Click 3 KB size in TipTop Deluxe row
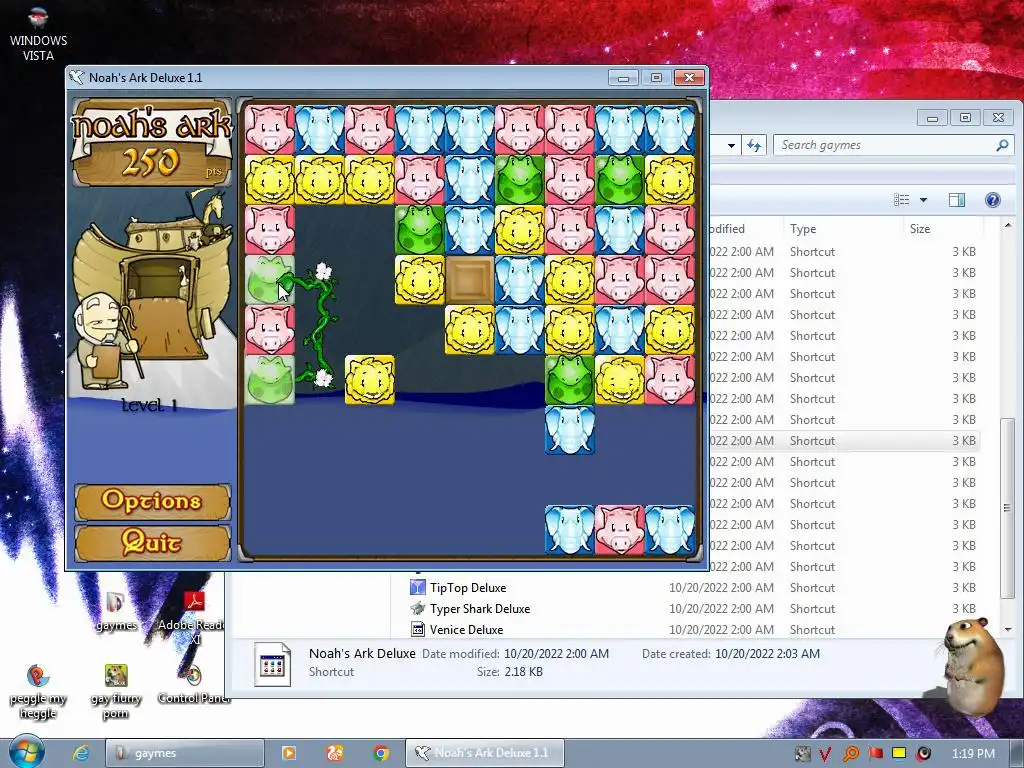This screenshot has height=768, width=1024. 964,588
